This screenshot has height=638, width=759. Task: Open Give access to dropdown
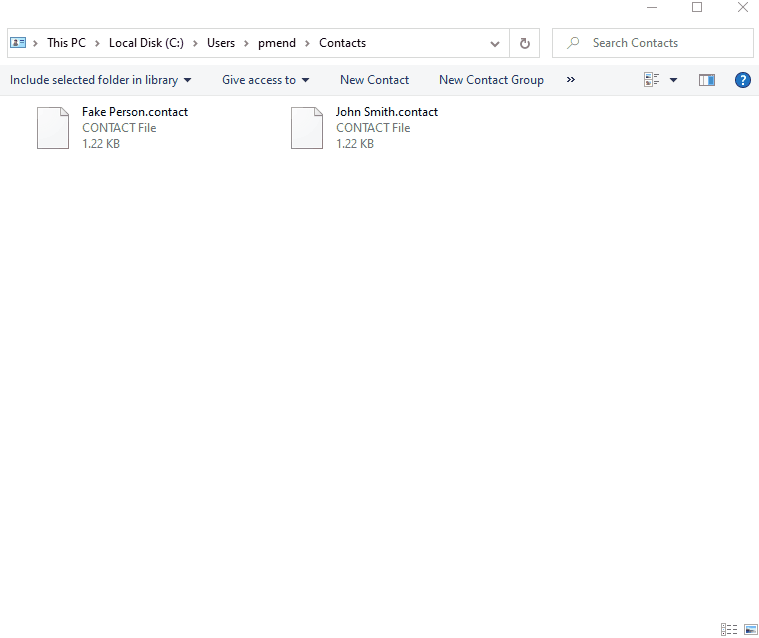click(x=265, y=80)
